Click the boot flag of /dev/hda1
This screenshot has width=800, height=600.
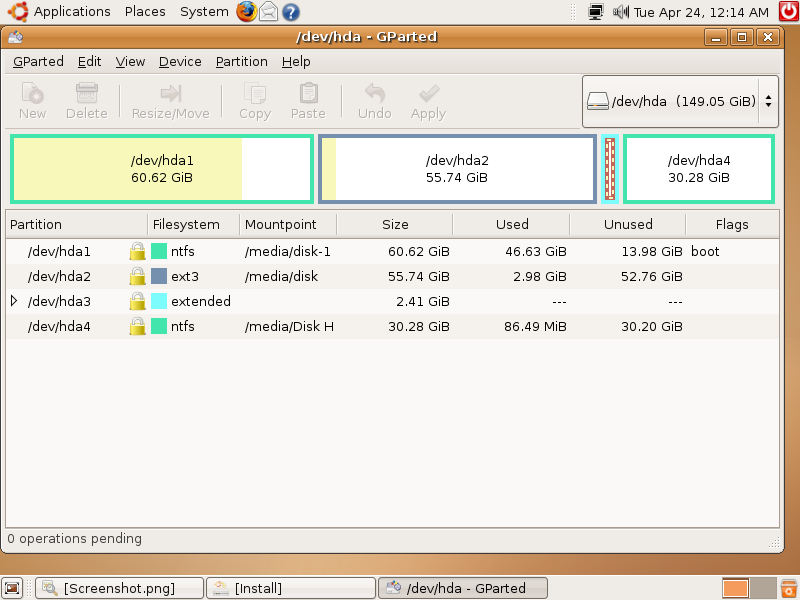pyautogui.click(x=705, y=251)
